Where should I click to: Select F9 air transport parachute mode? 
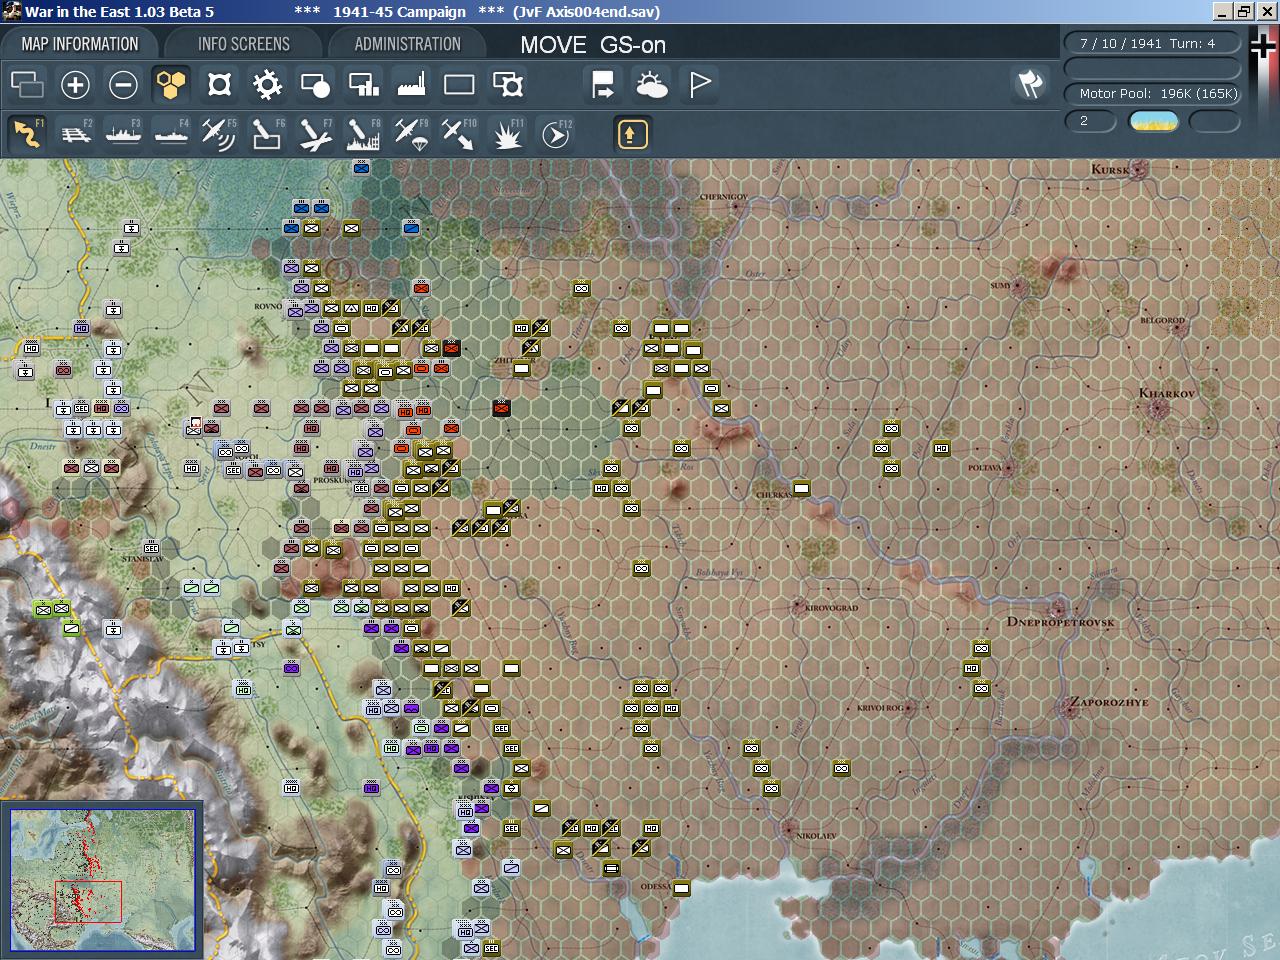(411, 133)
